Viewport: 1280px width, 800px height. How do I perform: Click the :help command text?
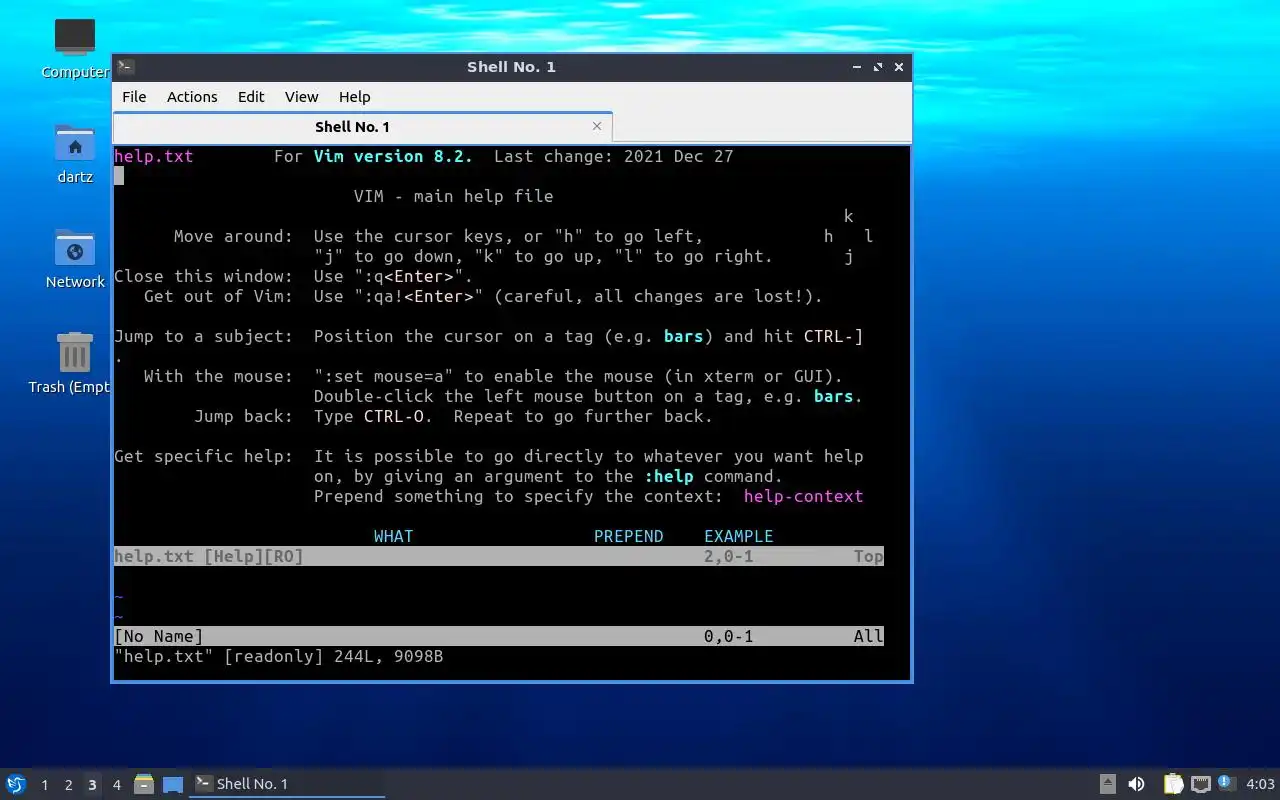(x=669, y=476)
